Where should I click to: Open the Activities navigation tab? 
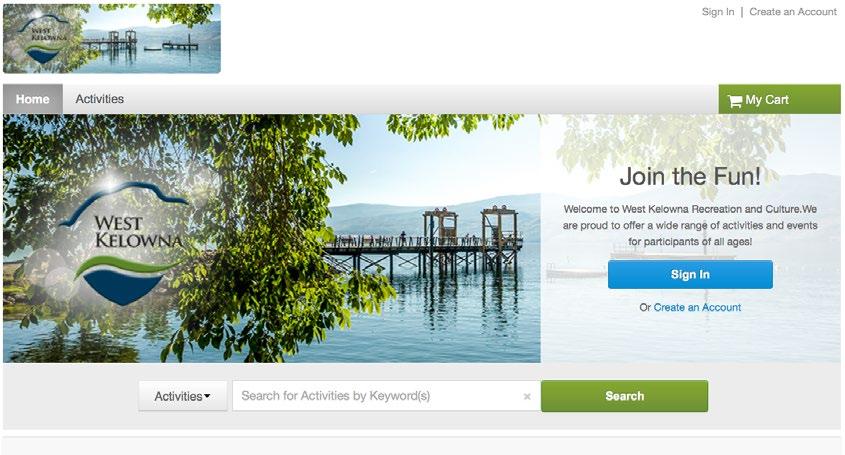[x=100, y=99]
